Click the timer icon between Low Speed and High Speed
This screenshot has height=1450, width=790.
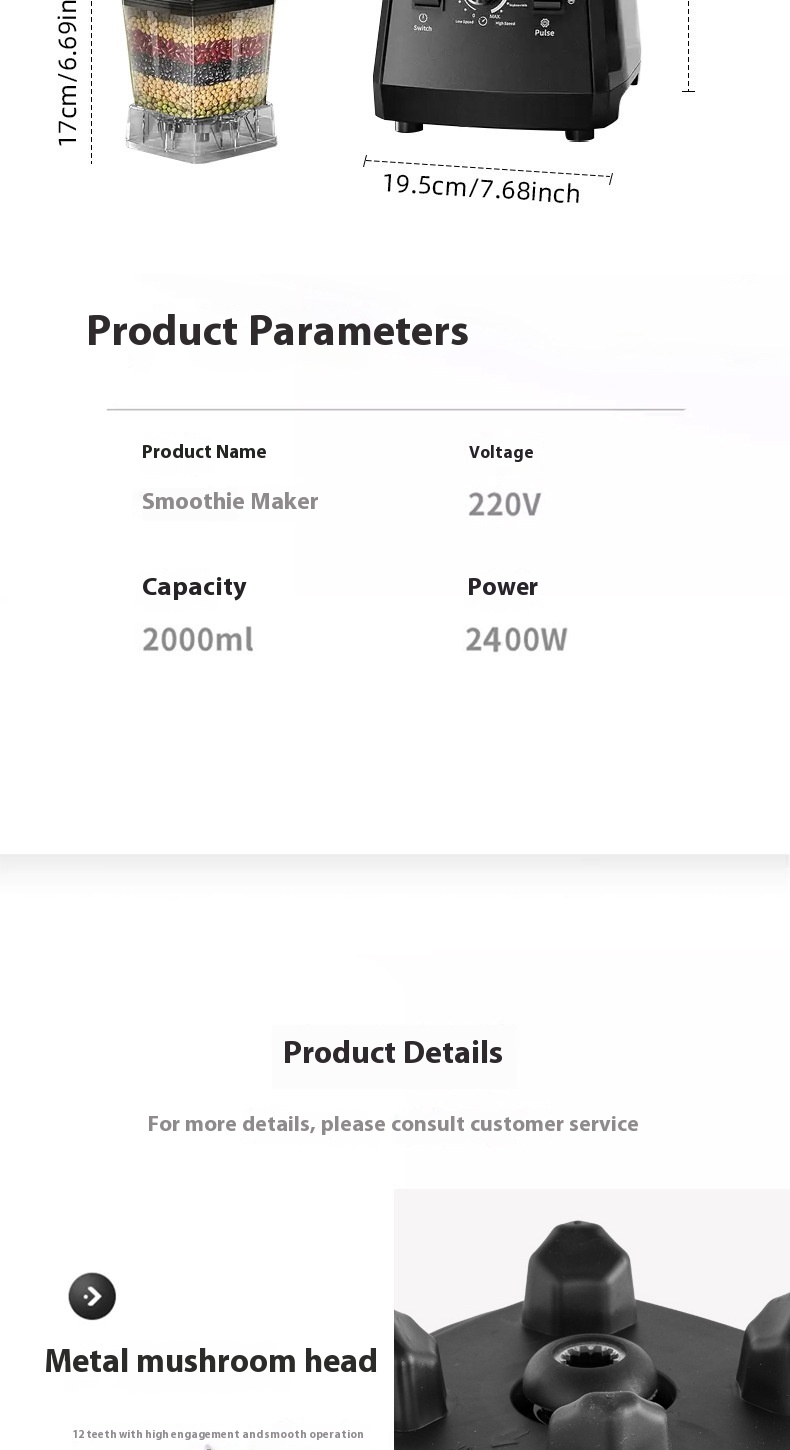(483, 20)
